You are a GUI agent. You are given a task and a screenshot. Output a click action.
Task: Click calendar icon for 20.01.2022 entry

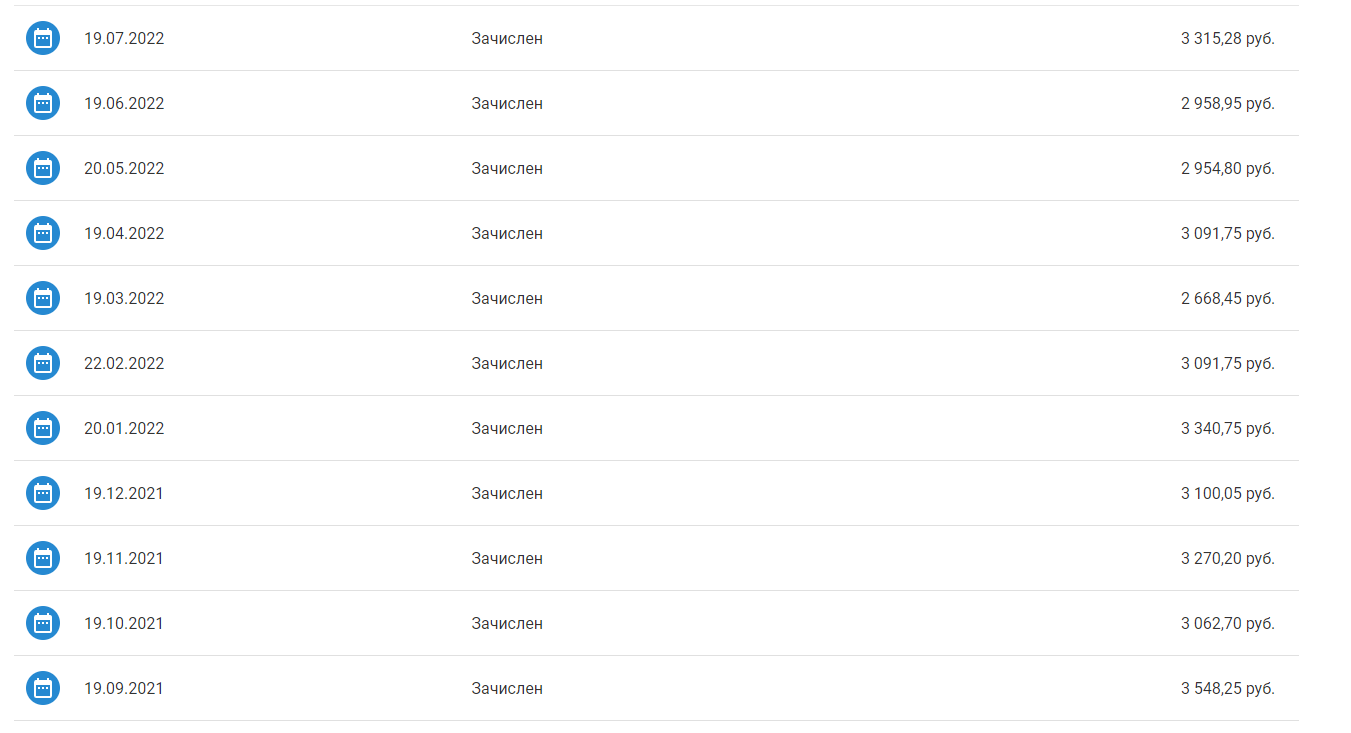click(x=43, y=428)
